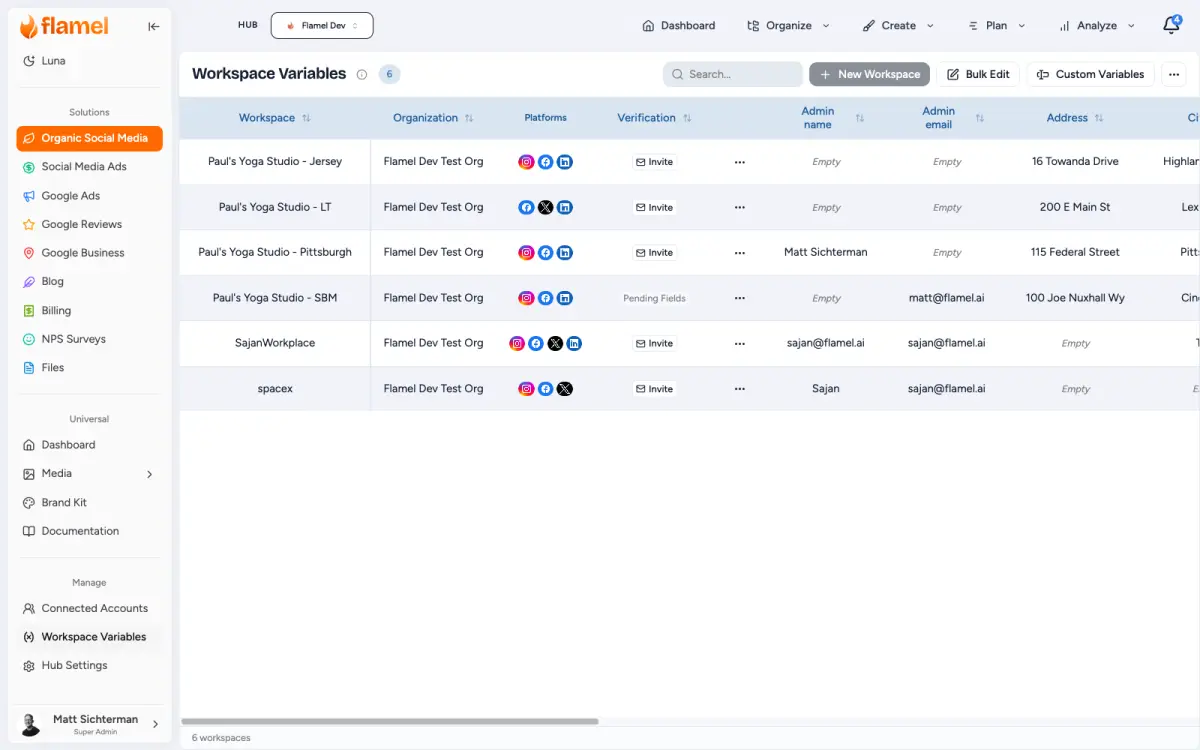Image resolution: width=1200 pixels, height=750 pixels.
Task: Sort by the Verification column
Action: point(687,118)
